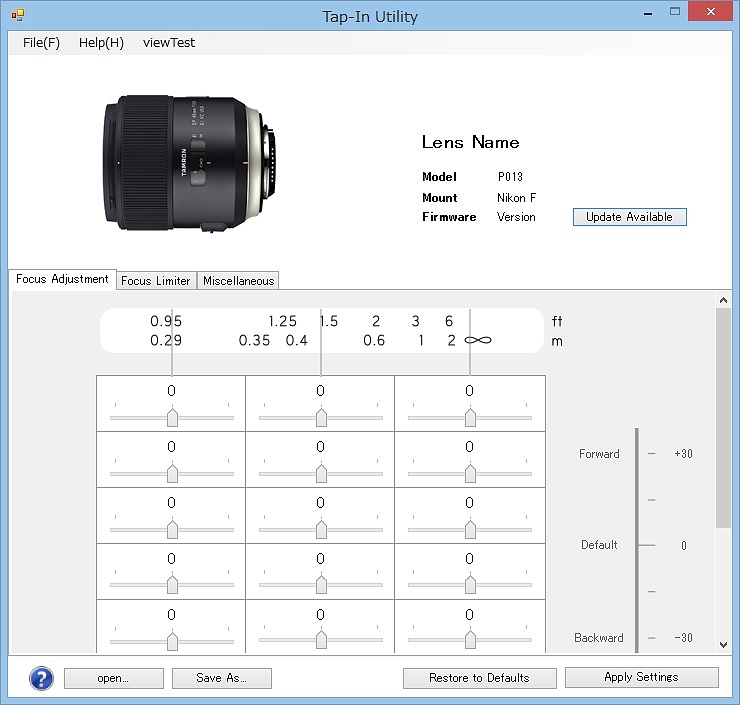The height and width of the screenshot is (705, 740).
Task: Click the infinity symbol on distance scale
Action: pos(478,340)
